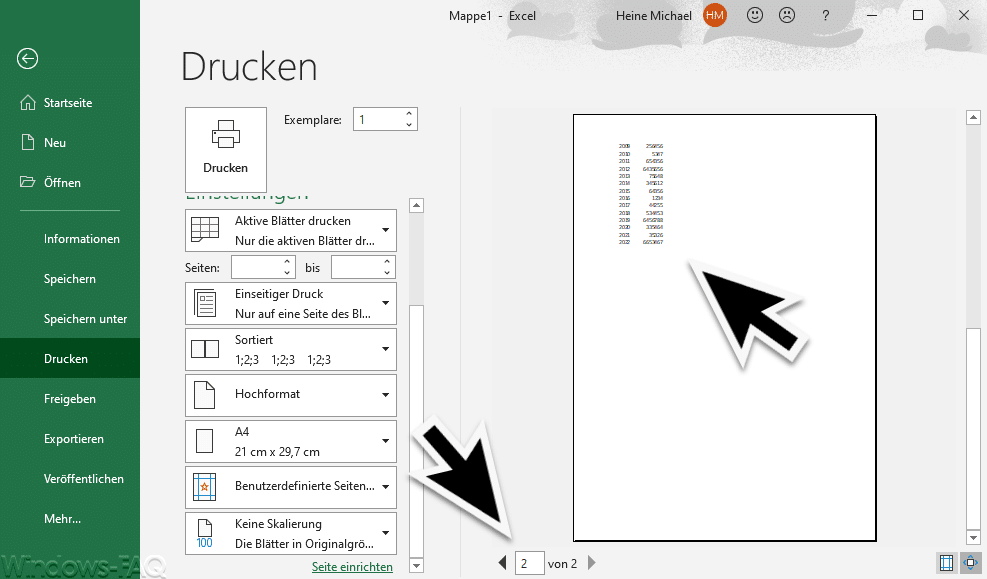
Task: Click the print preview page thumbnail
Action: click(725, 327)
